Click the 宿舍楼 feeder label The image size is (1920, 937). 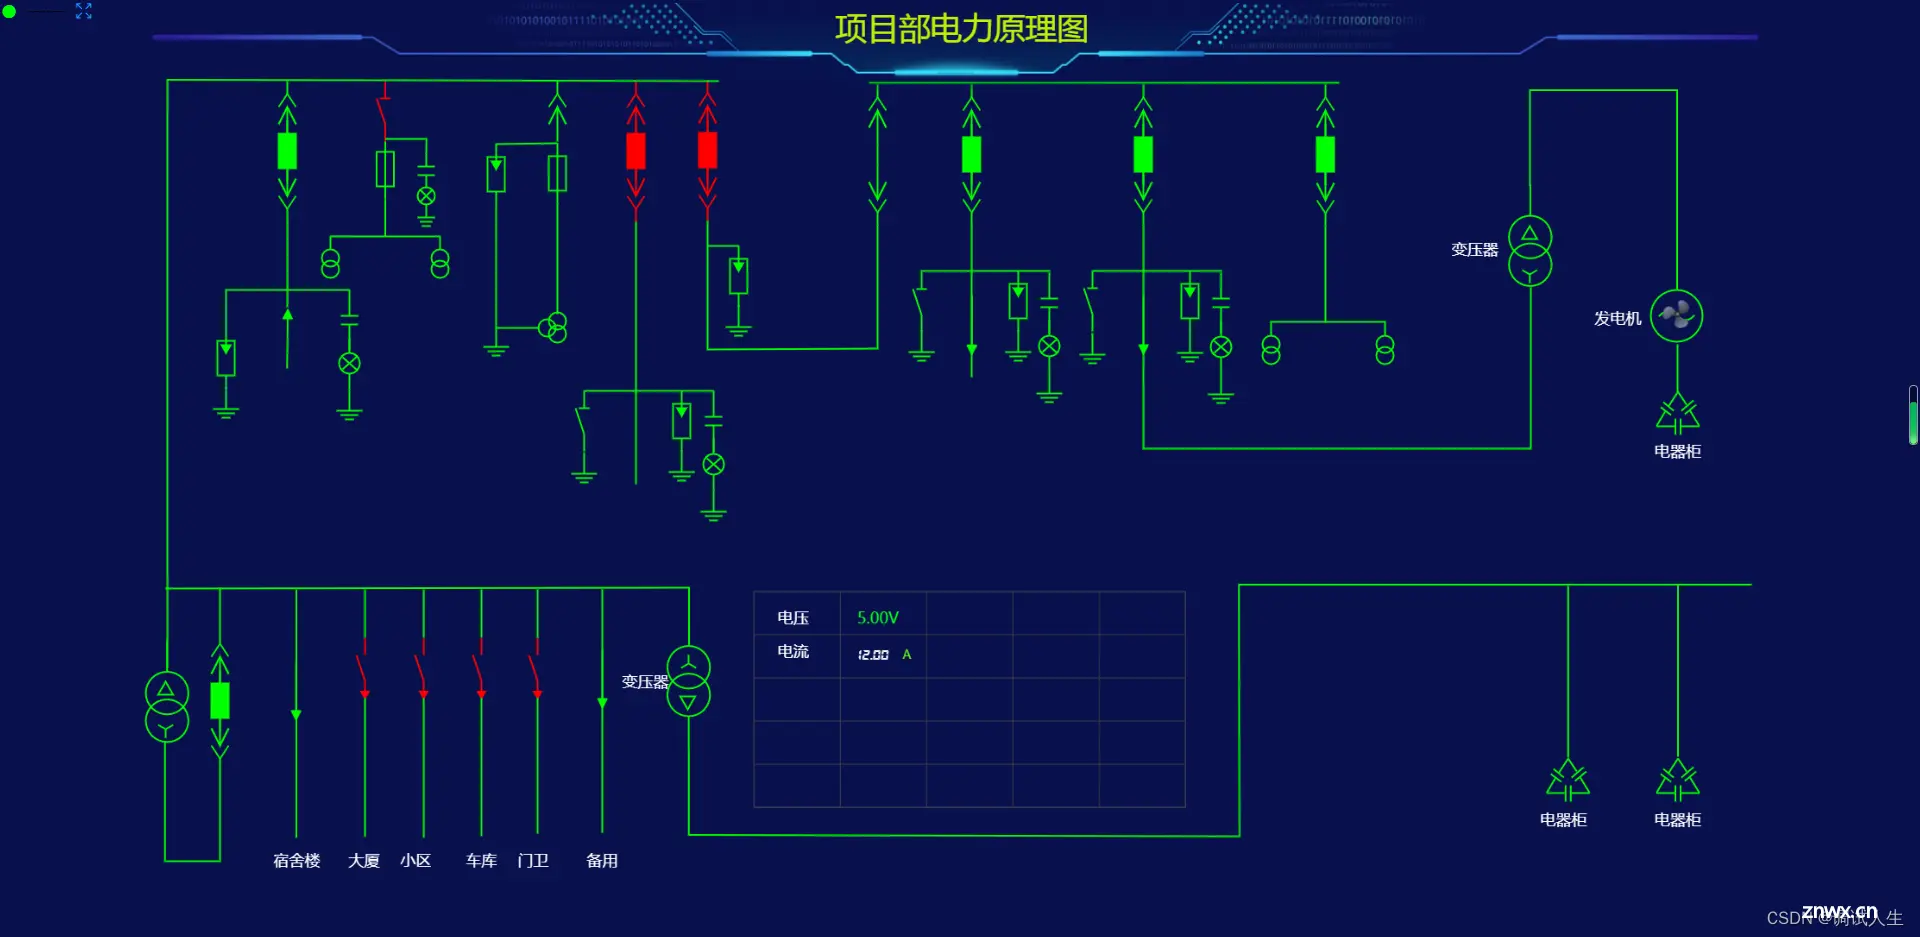point(297,861)
